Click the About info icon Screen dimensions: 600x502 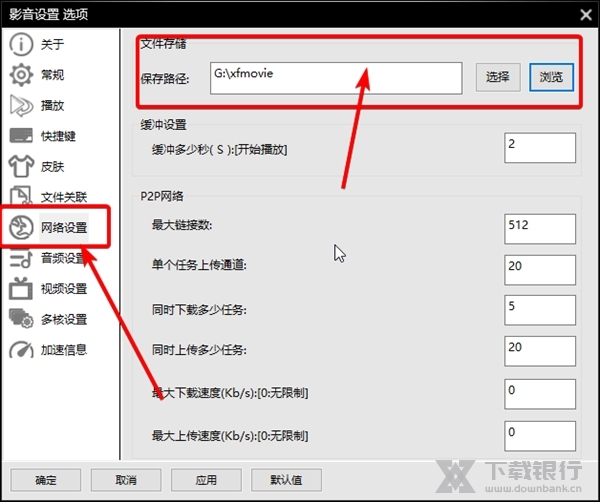(21, 44)
